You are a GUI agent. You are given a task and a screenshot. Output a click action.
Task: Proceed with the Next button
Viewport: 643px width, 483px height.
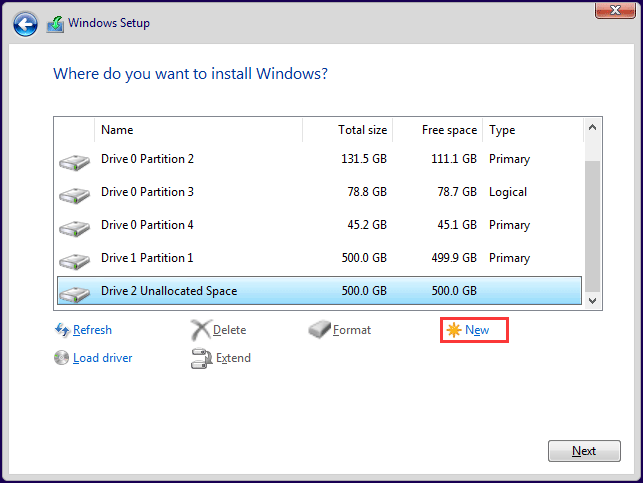tap(584, 451)
